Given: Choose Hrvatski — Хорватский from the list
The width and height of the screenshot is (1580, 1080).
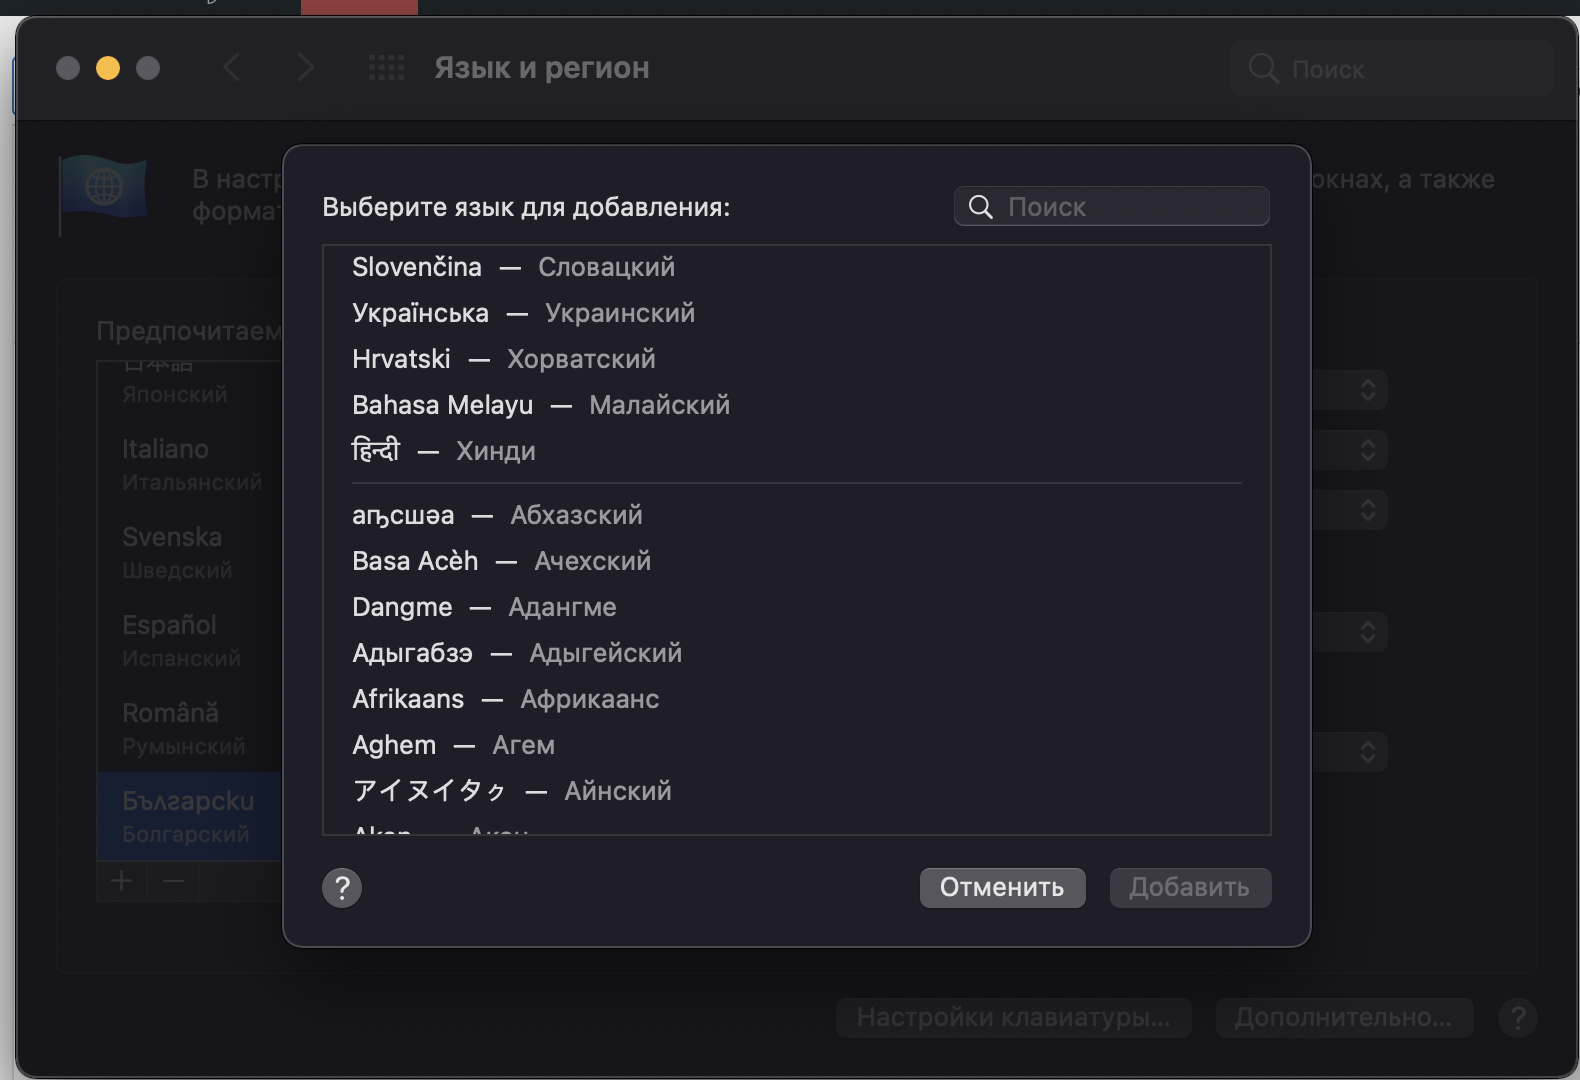Looking at the screenshot, I should coord(796,359).
